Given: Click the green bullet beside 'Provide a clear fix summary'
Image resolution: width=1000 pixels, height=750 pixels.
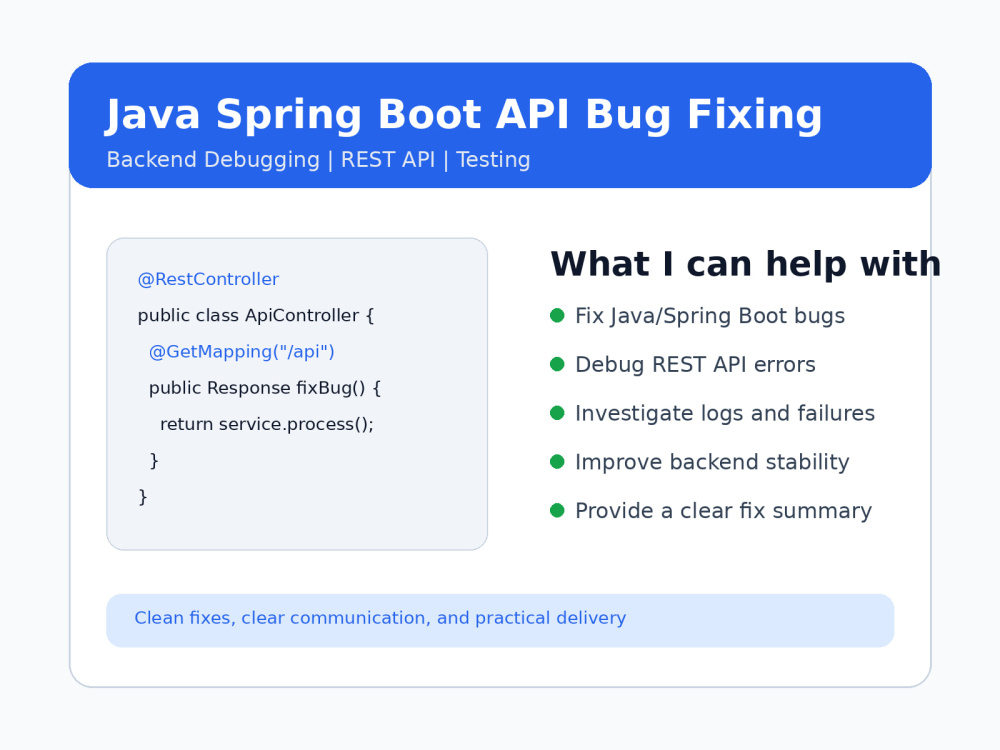Looking at the screenshot, I should (x=557, y=510).
